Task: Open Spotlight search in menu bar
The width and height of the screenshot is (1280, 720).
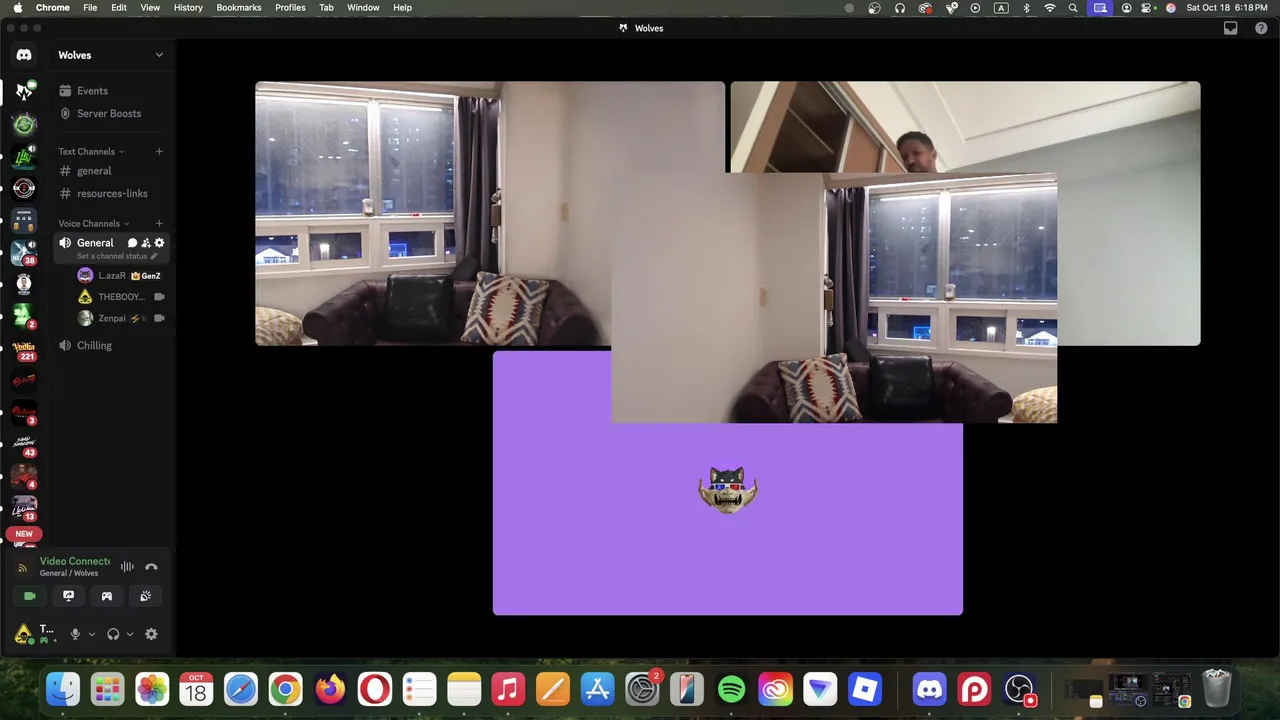Action: pos(1073,7)
